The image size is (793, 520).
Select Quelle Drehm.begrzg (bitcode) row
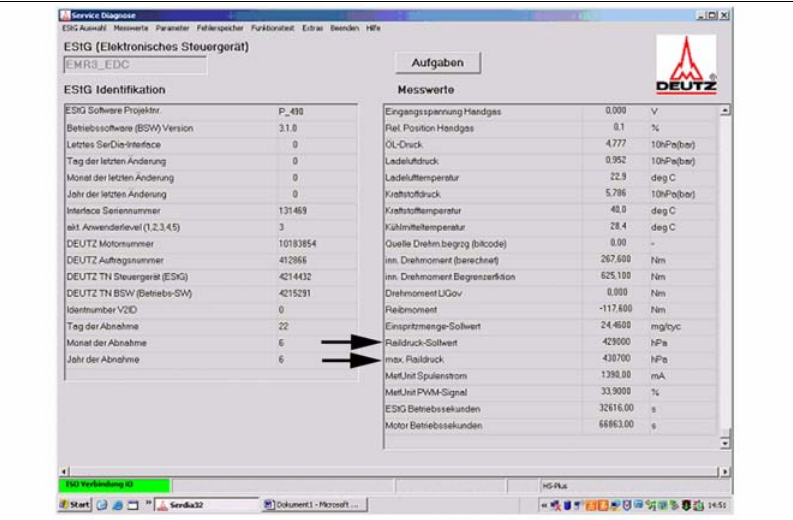click(550, 243)
